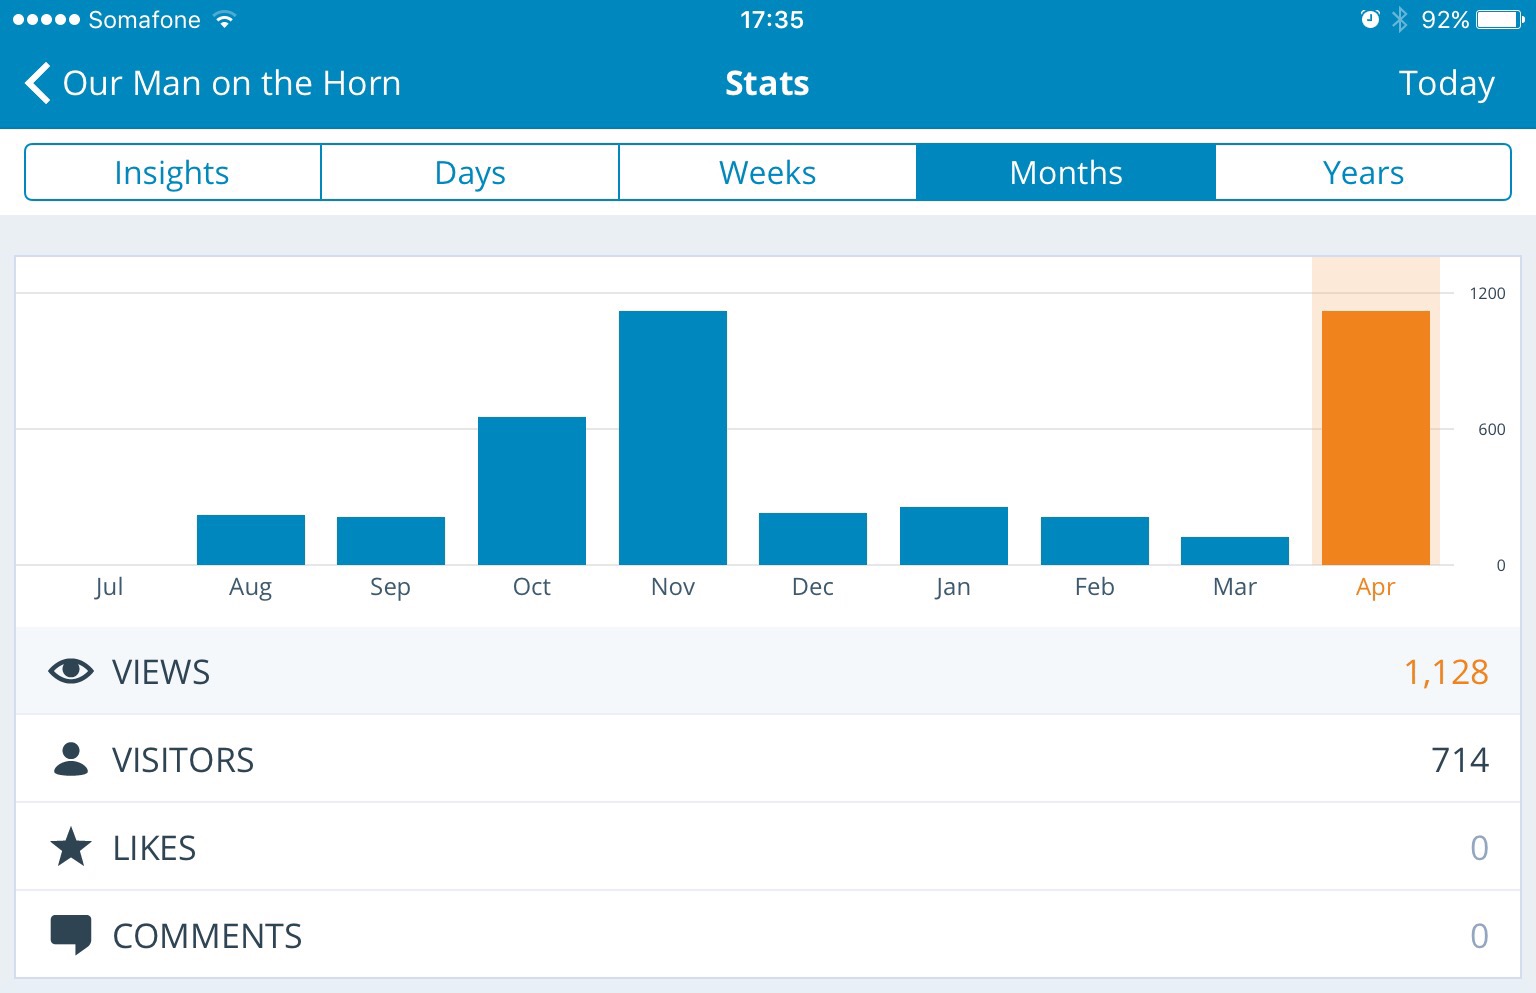1536x993 pixels.
Task: Select the November bar in chart
Action: (673, 438)
